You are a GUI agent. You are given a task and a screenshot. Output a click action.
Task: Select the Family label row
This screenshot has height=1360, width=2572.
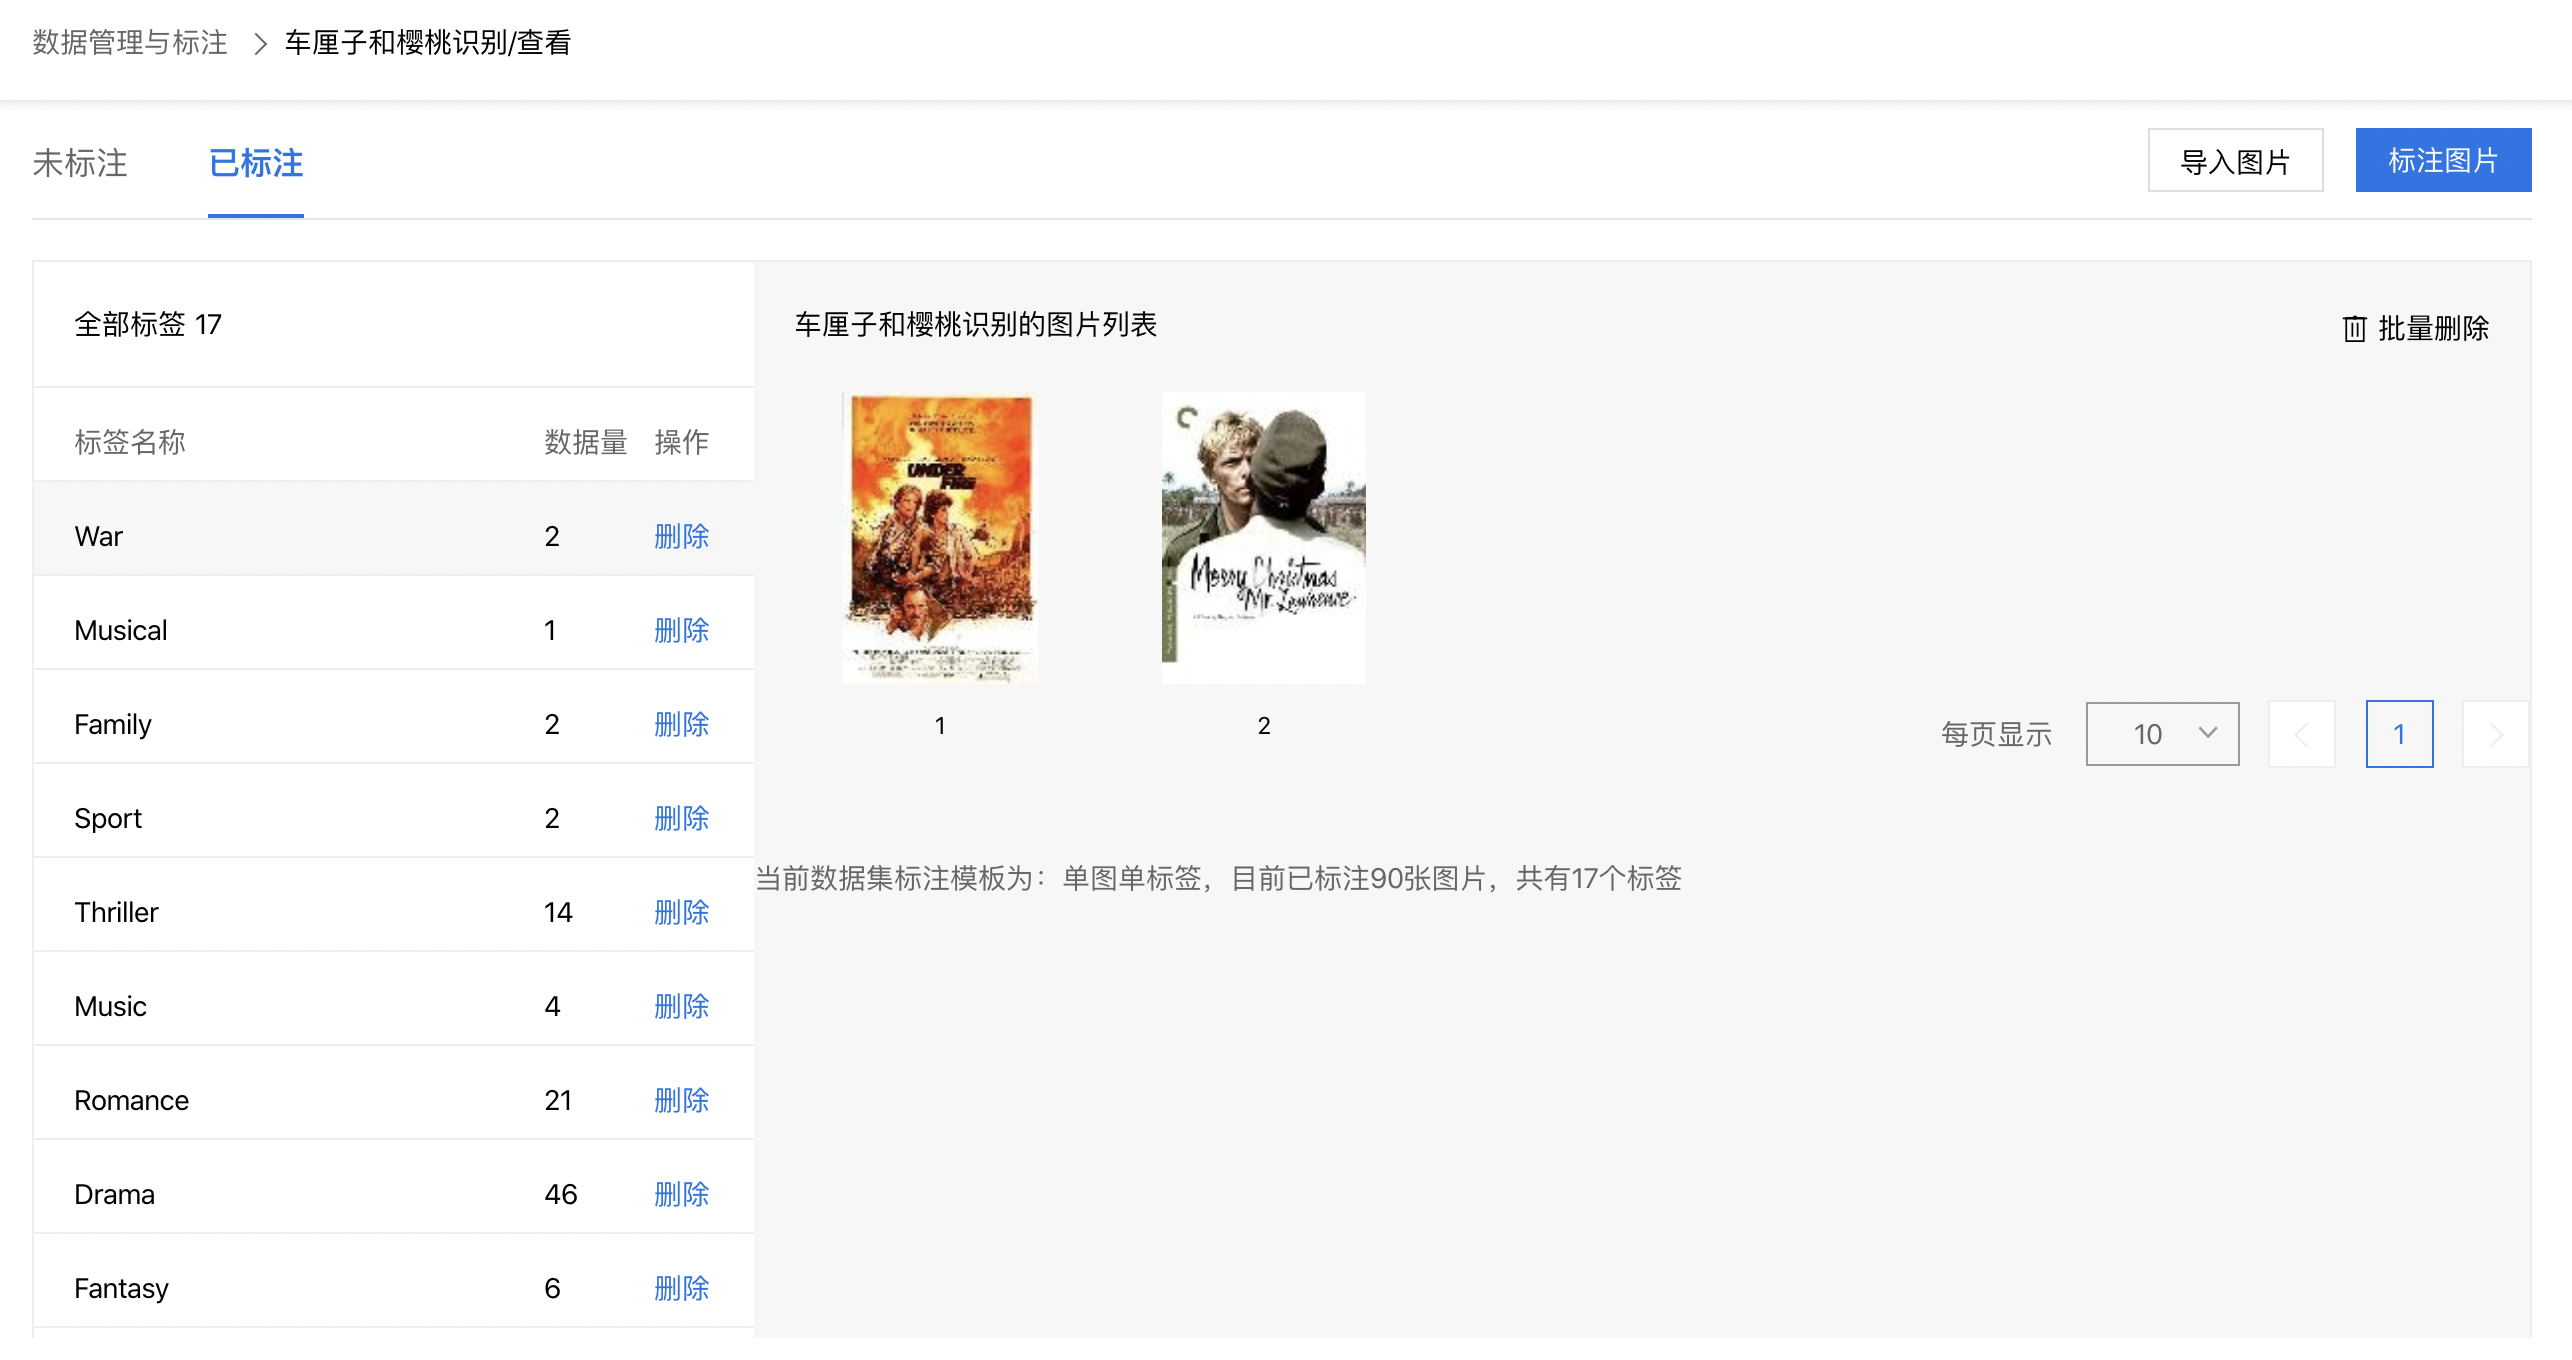tap(393, 717)
